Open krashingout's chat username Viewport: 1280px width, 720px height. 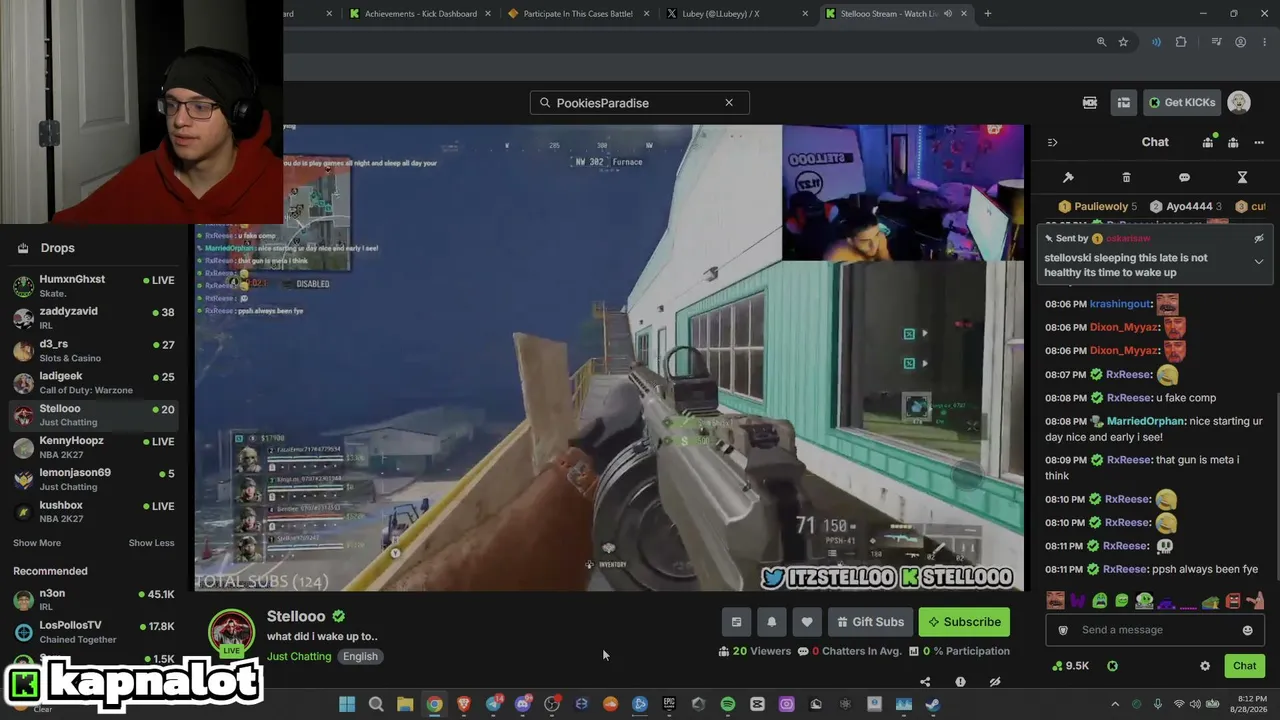pyautogui.click(x=1120, y=304)
